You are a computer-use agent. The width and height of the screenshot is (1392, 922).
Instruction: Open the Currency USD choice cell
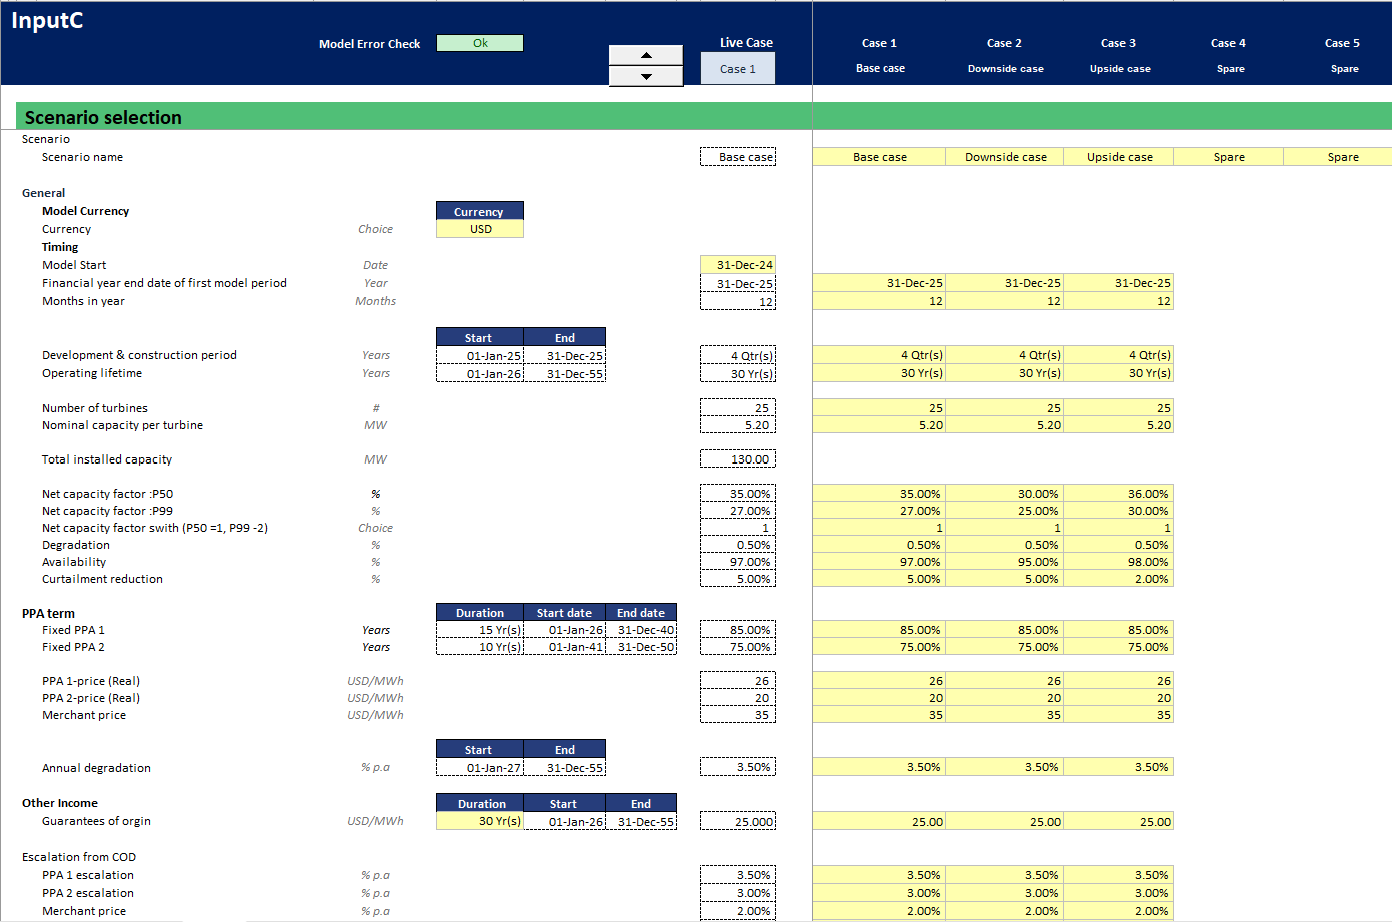click(x=480, y=229)
